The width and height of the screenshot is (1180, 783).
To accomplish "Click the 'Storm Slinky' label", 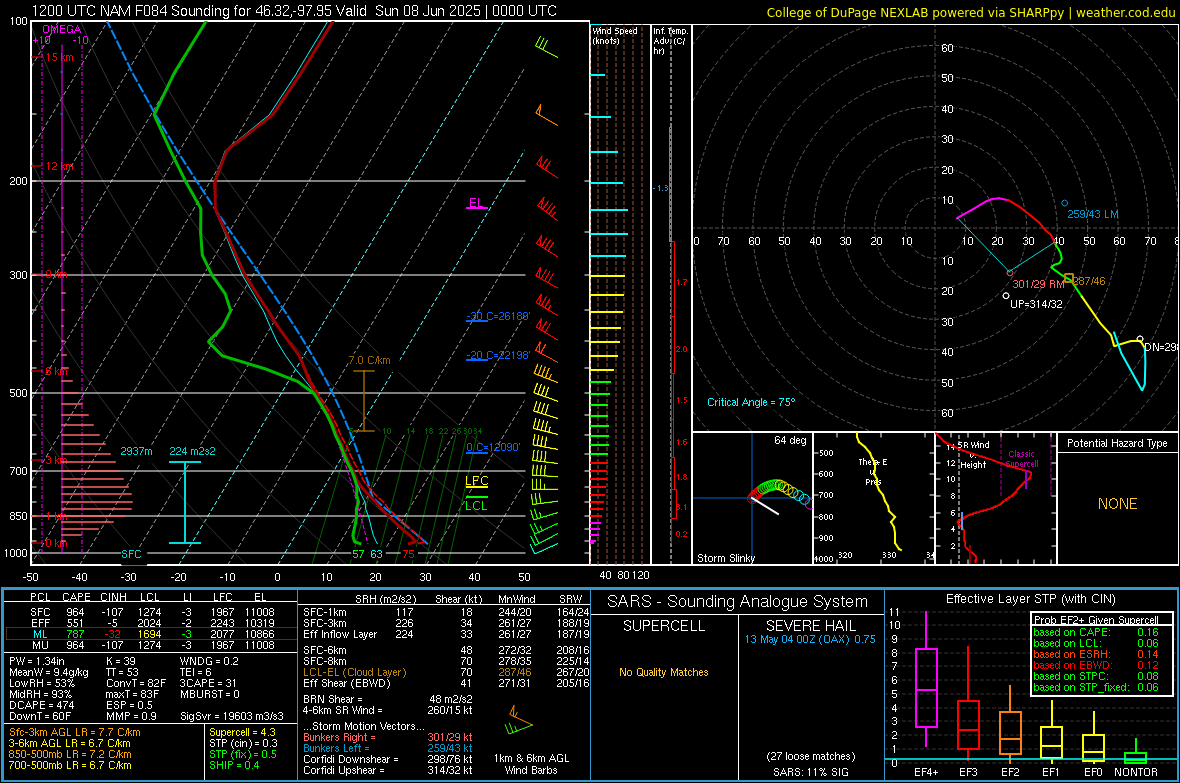I will [725, 558].
